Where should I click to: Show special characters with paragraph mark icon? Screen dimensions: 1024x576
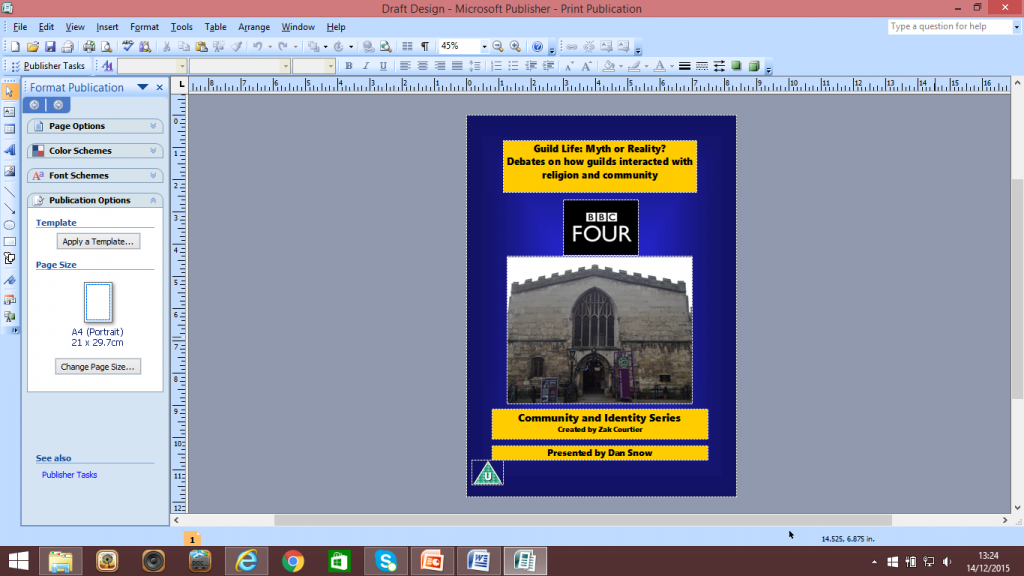point(424,46)
